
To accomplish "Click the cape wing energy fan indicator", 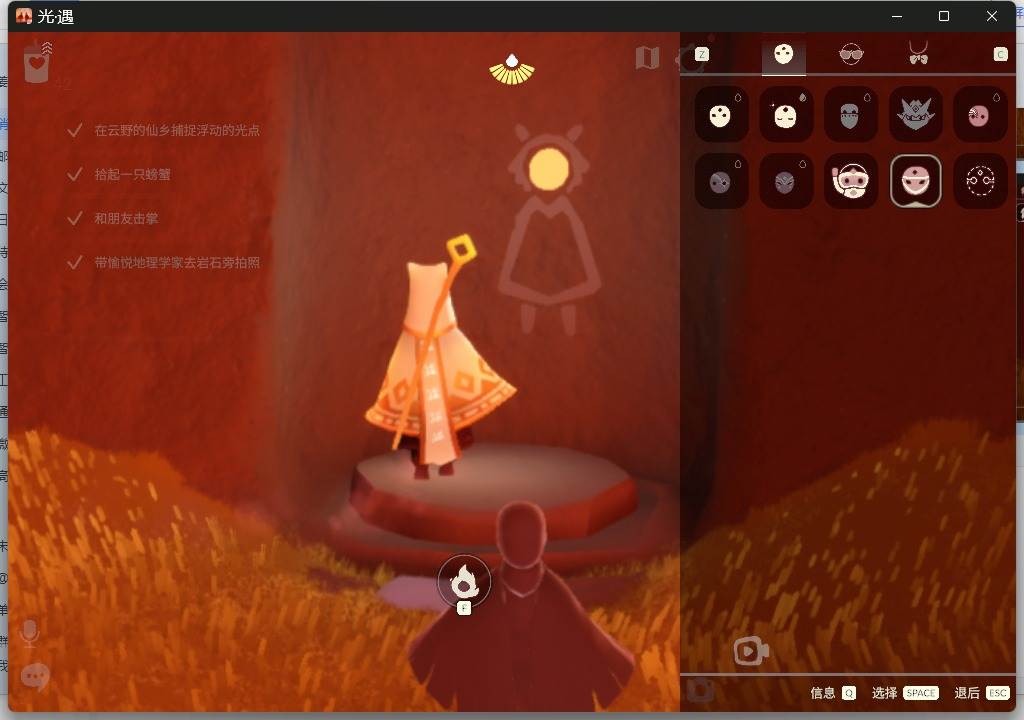I will (x=512, y=70).
